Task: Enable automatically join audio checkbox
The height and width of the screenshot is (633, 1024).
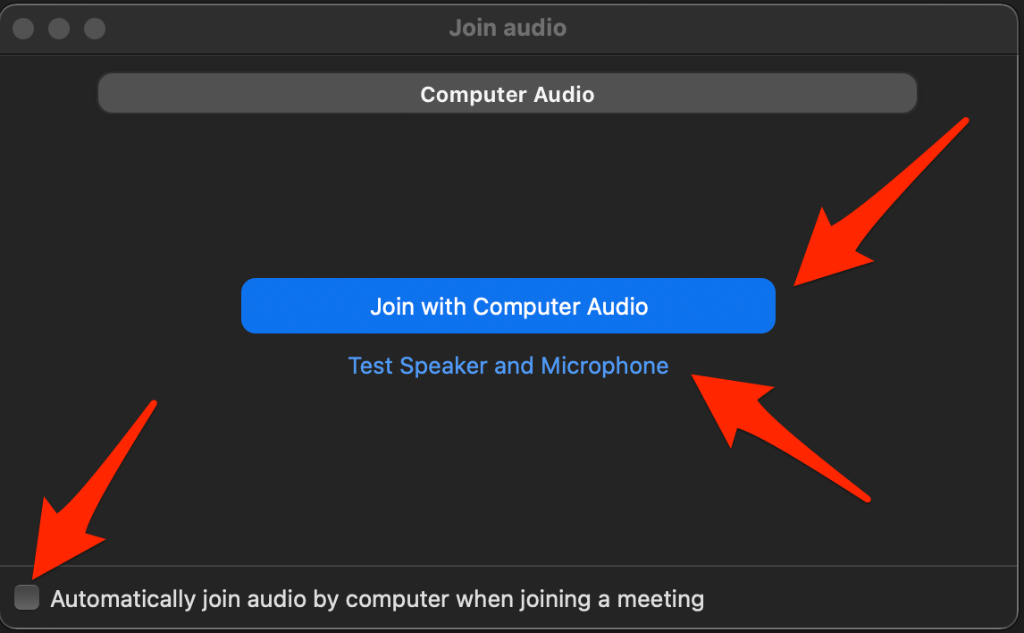Action: pyautogui.click(x=27, y=599)
